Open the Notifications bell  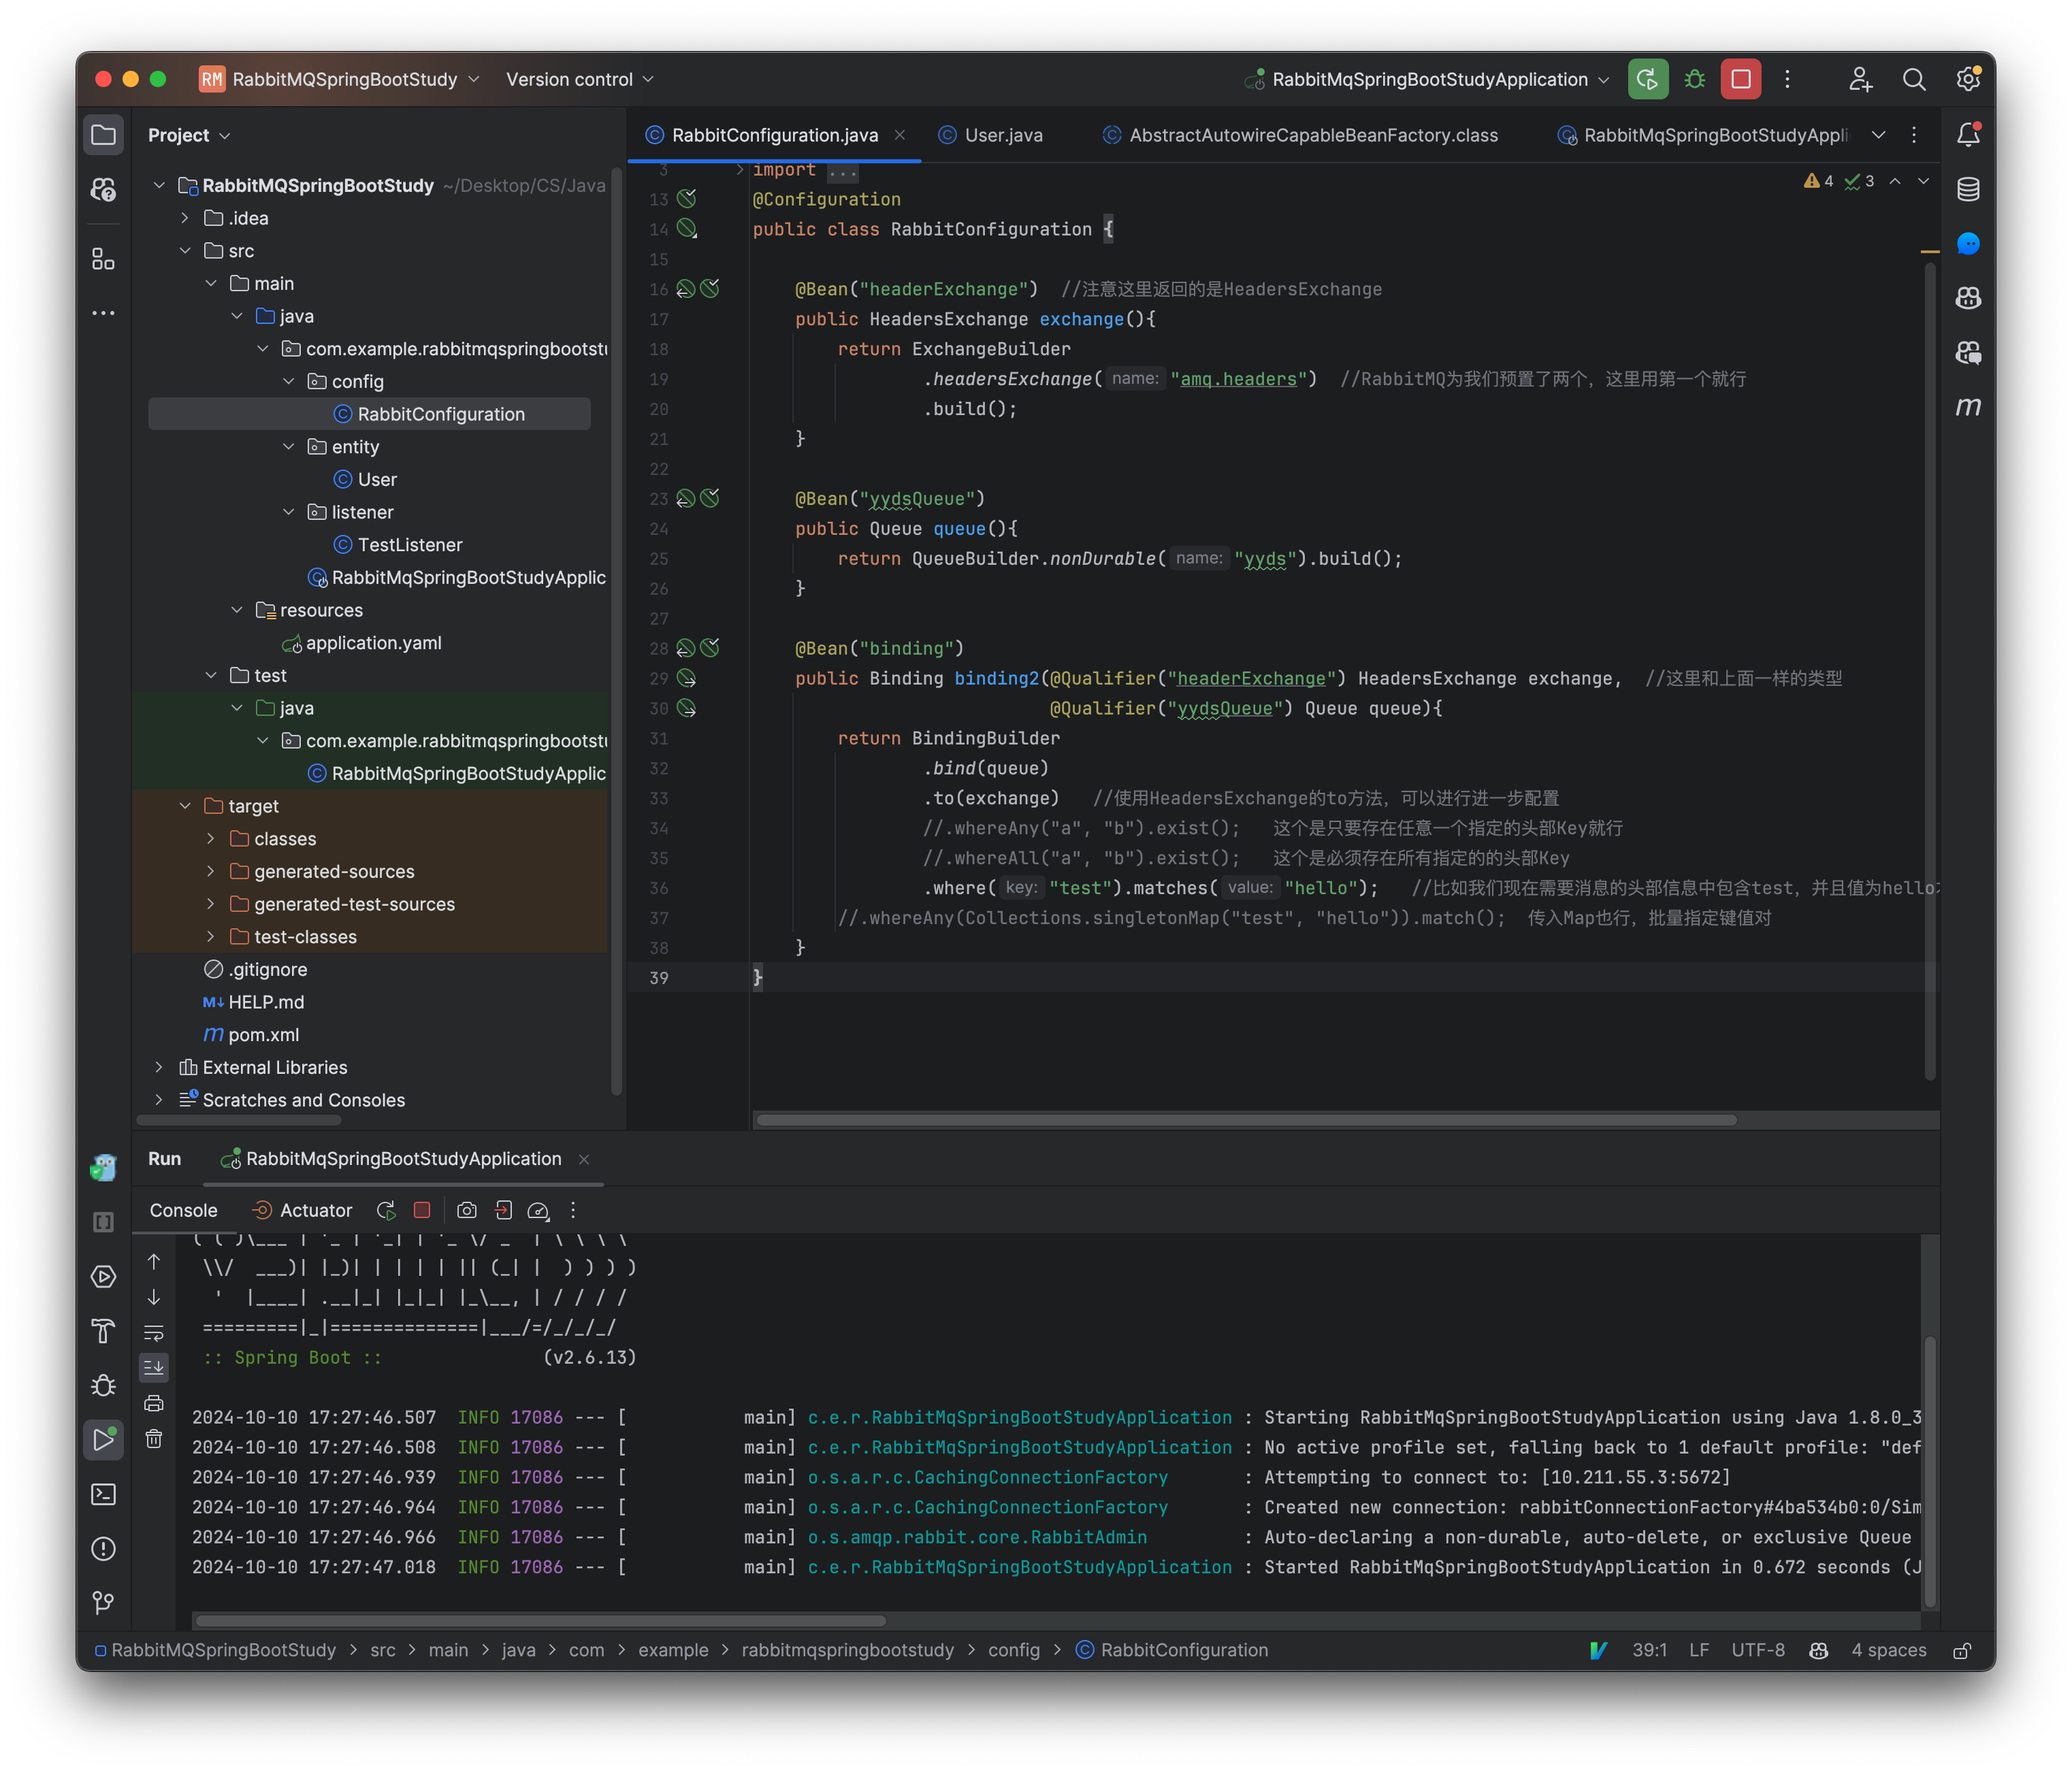pos(1968,135)
